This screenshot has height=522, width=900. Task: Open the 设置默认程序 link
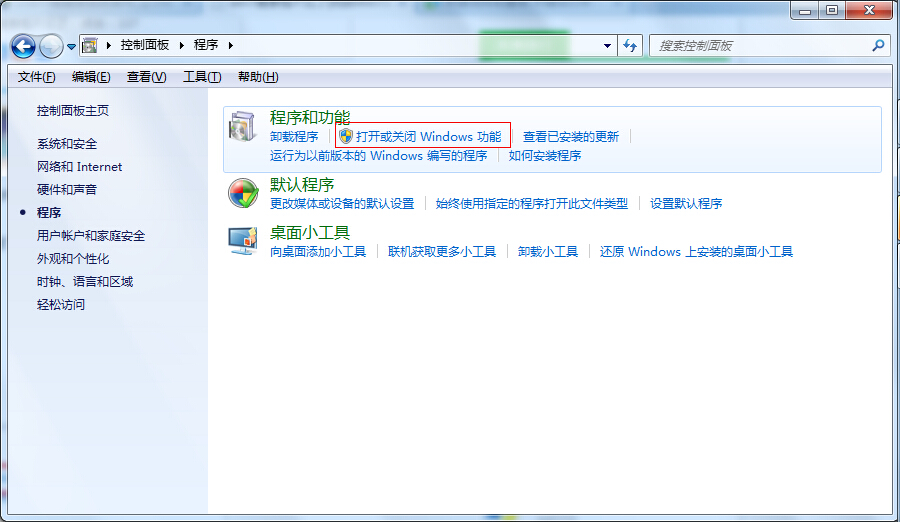(x=686, y=204)
